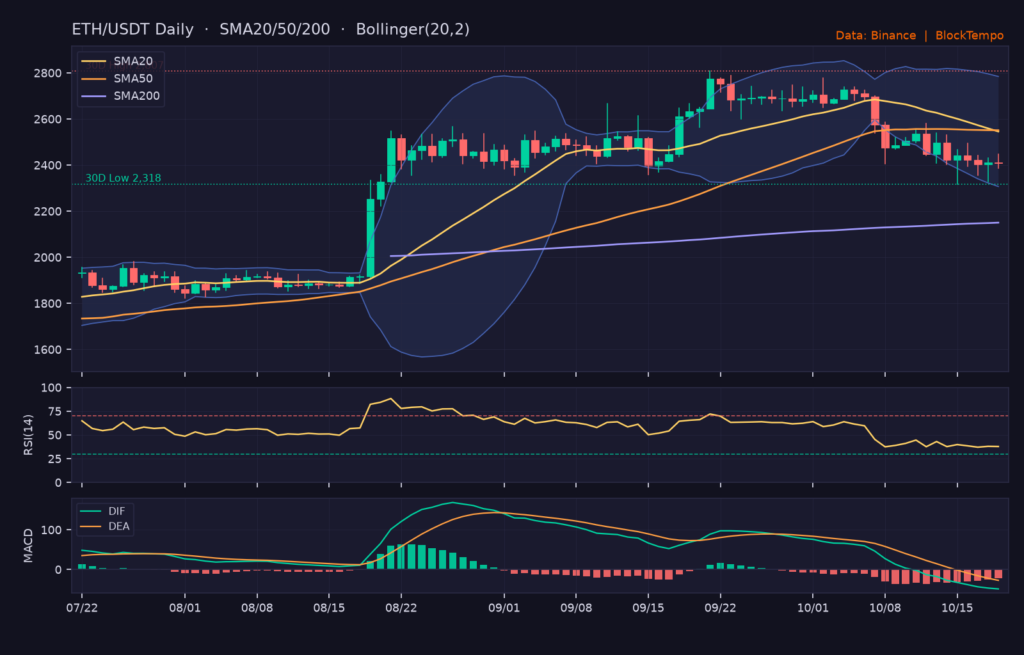Click the 08/01 date label

(185, 608)
